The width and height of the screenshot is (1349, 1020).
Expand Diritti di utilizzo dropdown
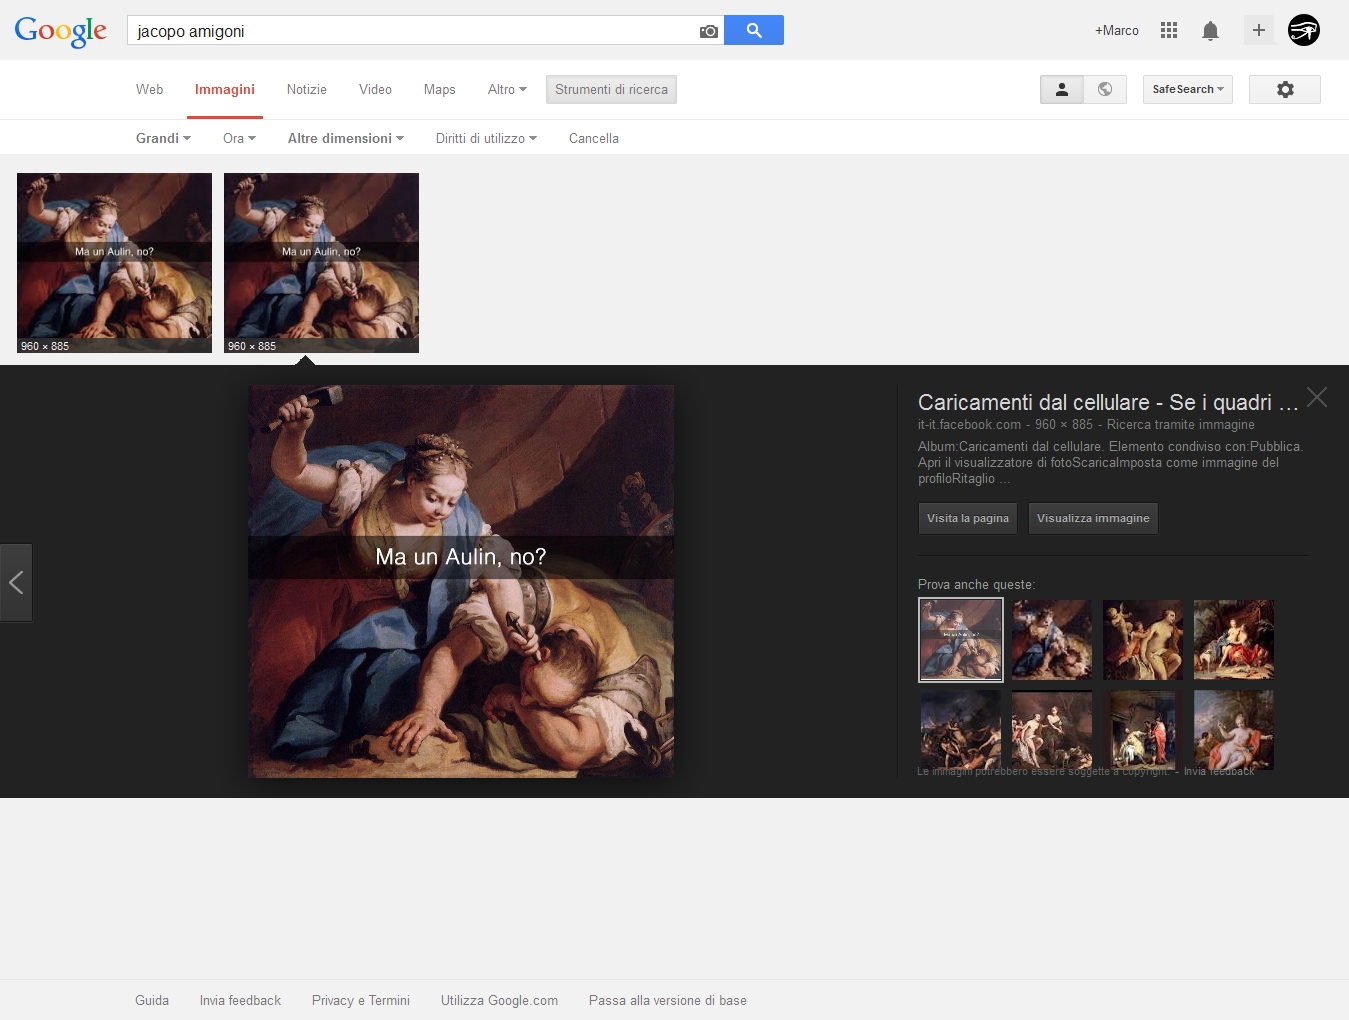pyautogui.click(x=486, y=138)
